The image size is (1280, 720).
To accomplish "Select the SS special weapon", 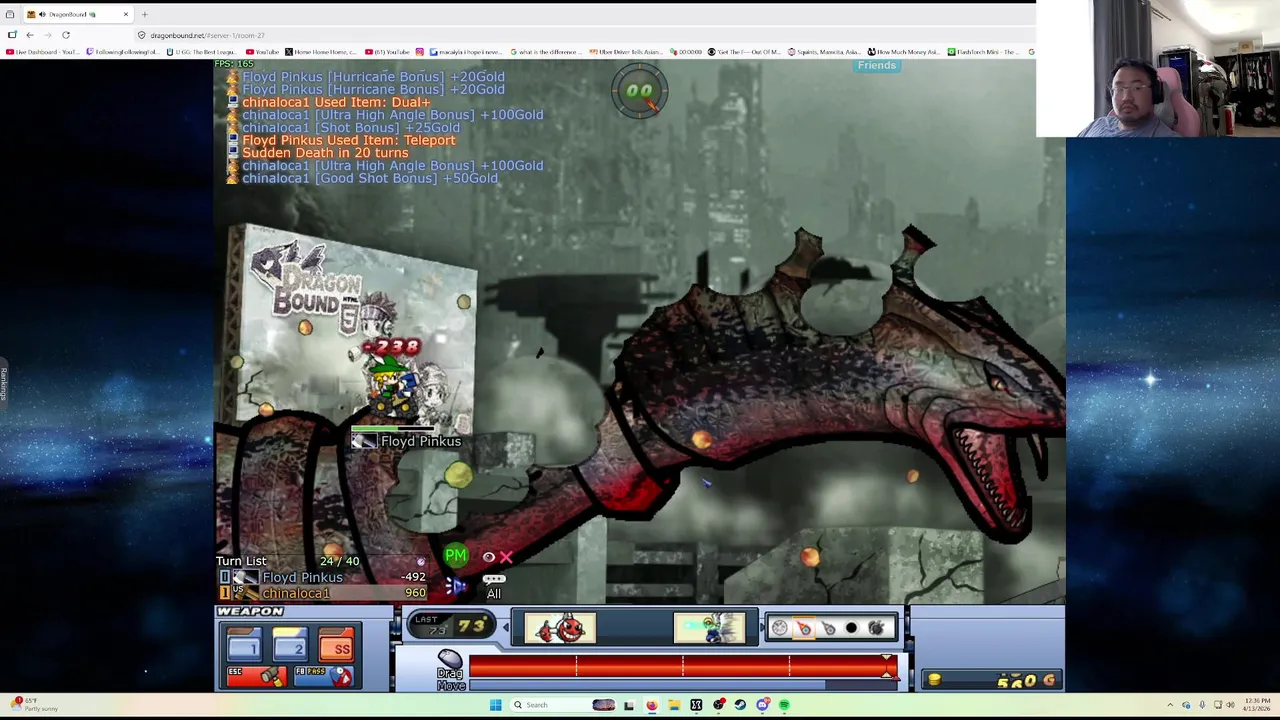I will point(336,646).
